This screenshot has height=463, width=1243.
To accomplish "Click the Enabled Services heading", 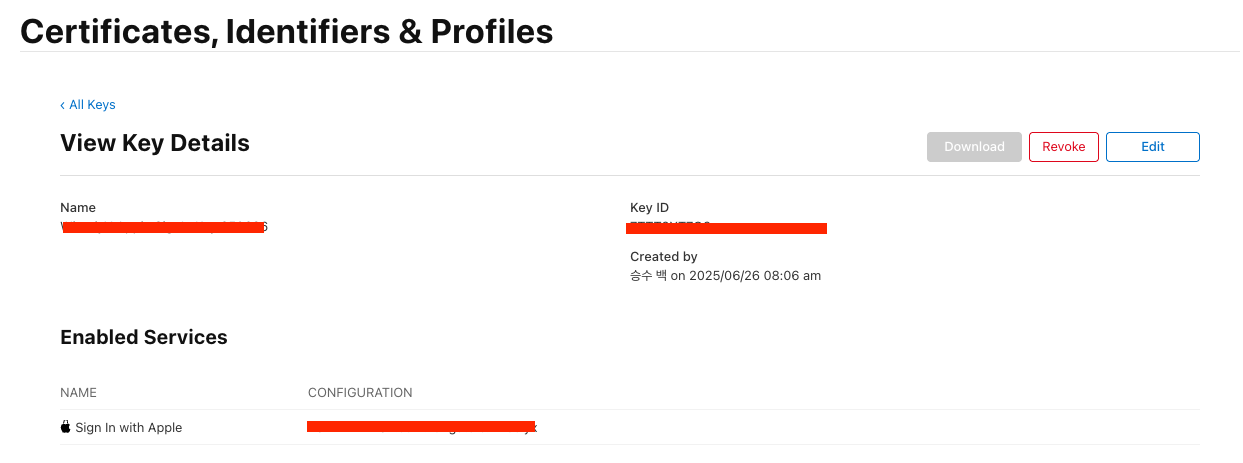I will (144, 338).
